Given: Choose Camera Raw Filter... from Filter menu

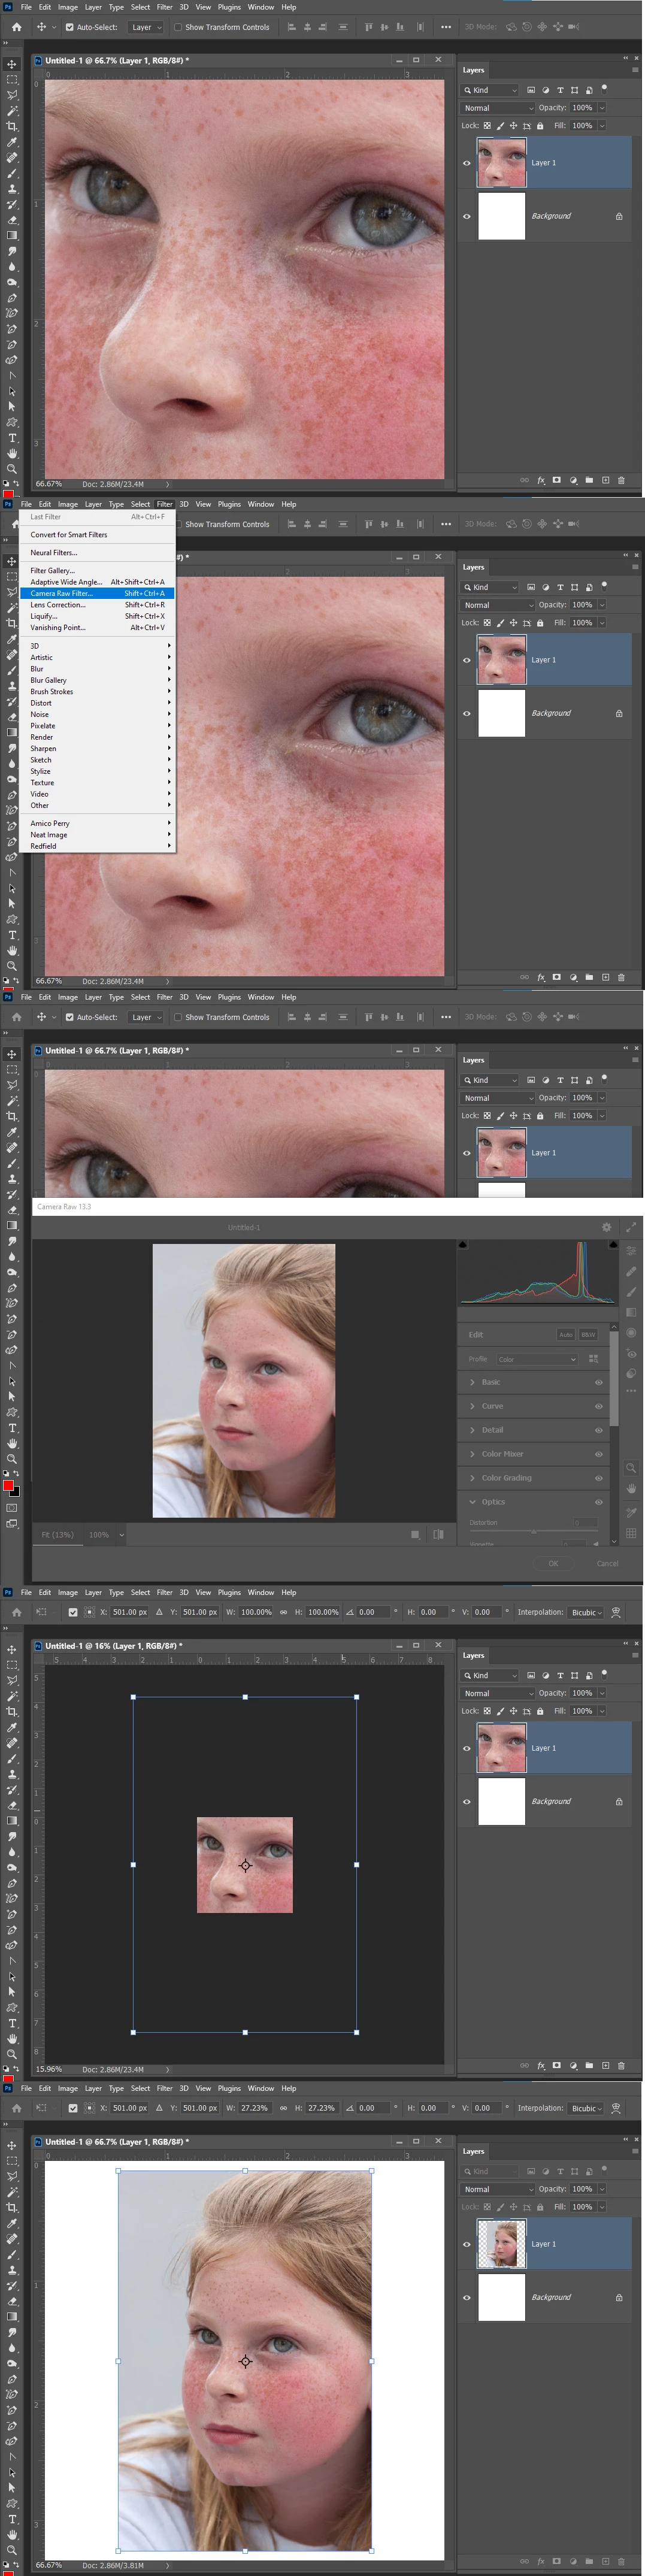Looking at the screenshot, I should pos(97,593).
